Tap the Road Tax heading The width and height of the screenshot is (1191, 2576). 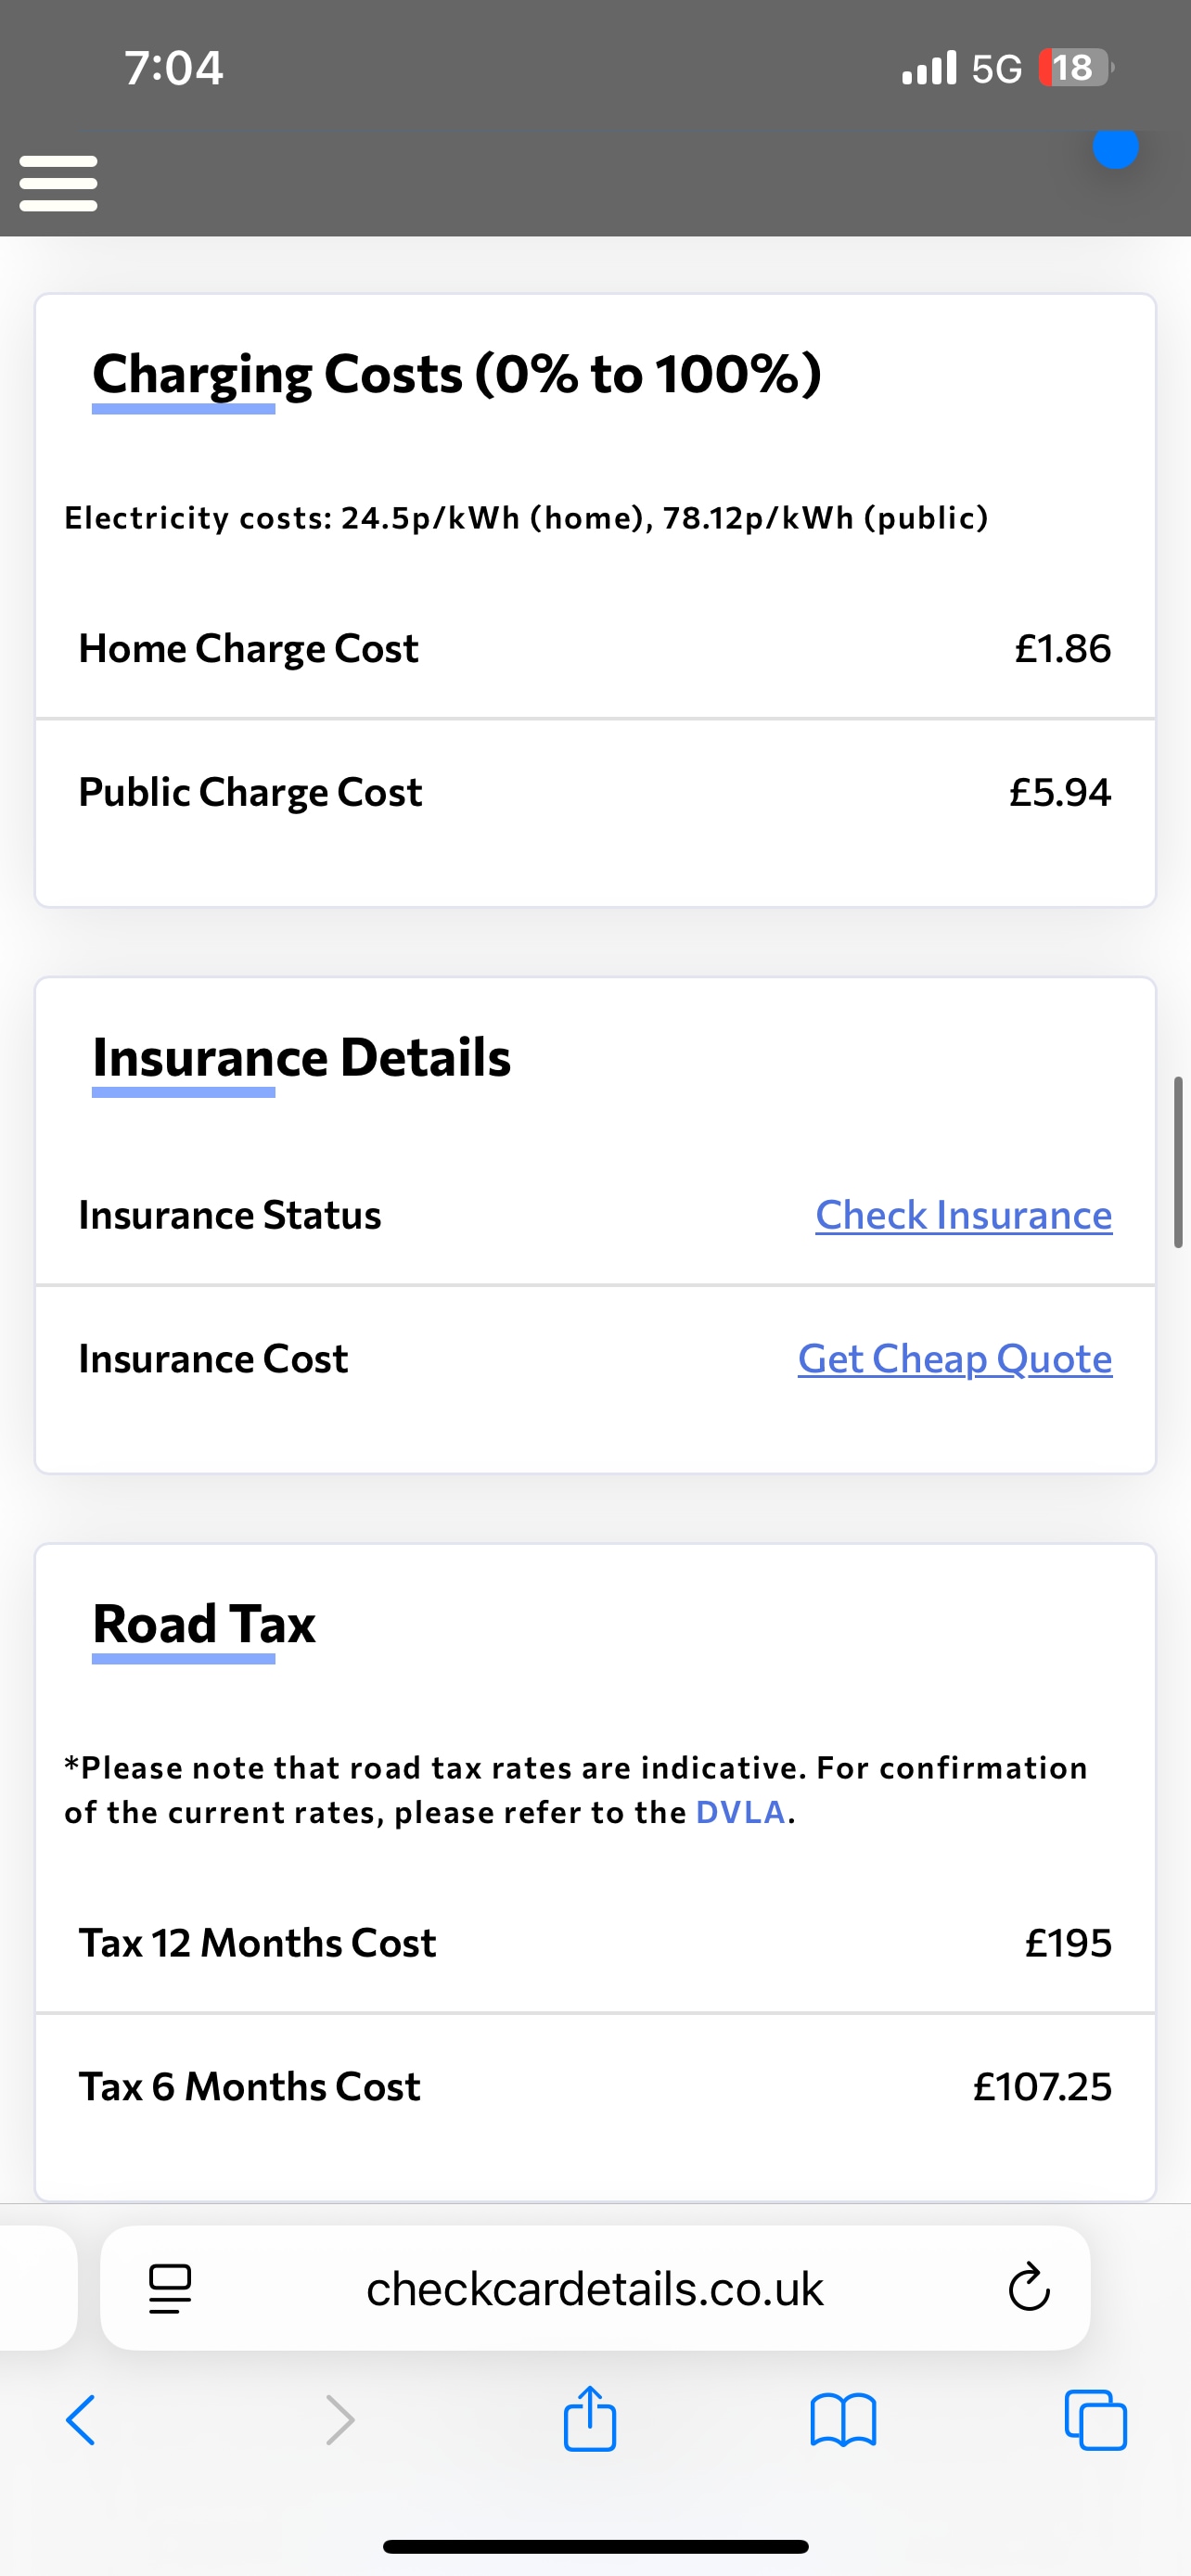point(204,1623)
